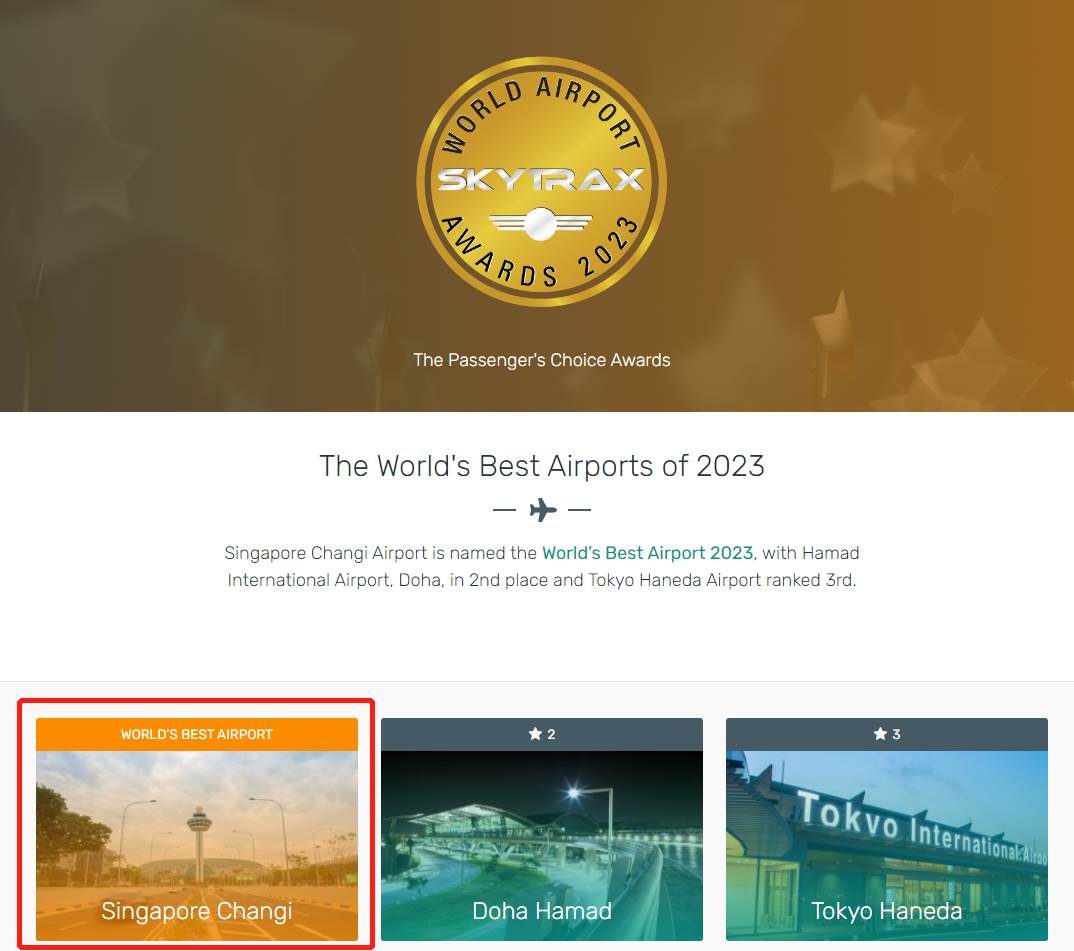Click the rank number 3 on Tokyo card

coord(896,734)
